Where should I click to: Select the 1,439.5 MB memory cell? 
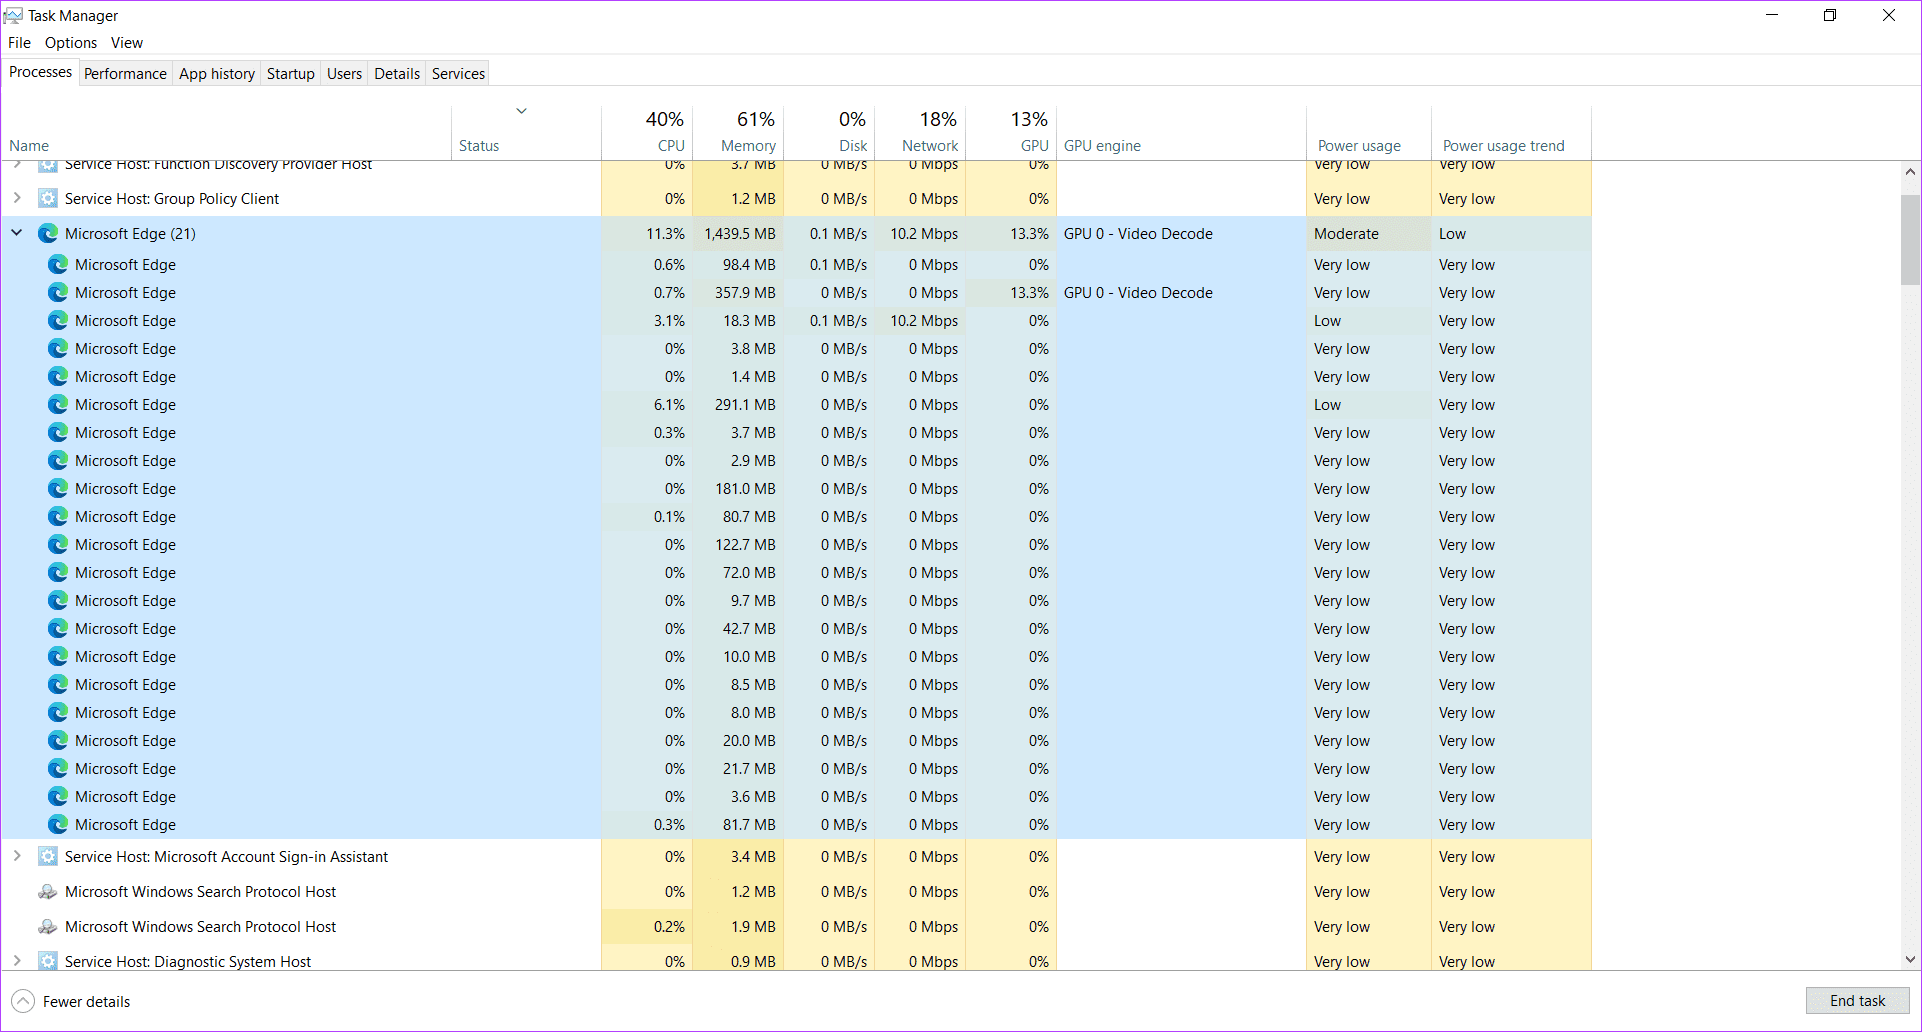pyautogui.click(x=738, y=233)
